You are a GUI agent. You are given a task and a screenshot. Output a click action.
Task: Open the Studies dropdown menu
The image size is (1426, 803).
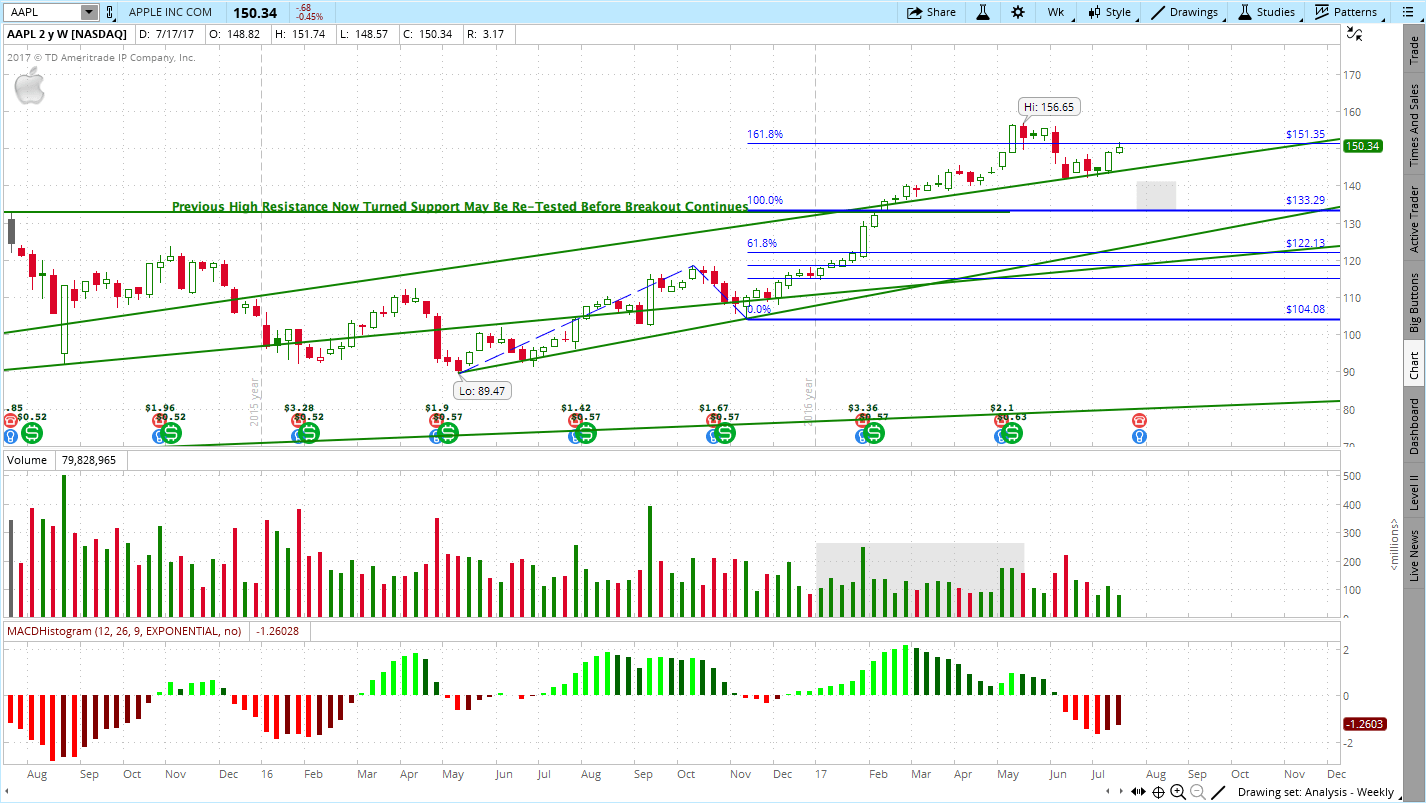(x=1266, y=12)
